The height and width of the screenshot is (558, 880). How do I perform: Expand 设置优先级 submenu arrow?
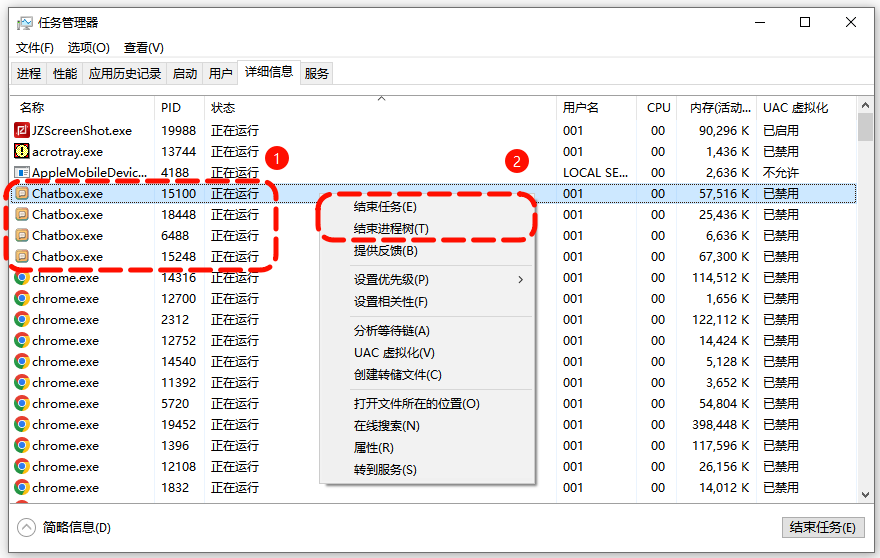coord(521,280)
